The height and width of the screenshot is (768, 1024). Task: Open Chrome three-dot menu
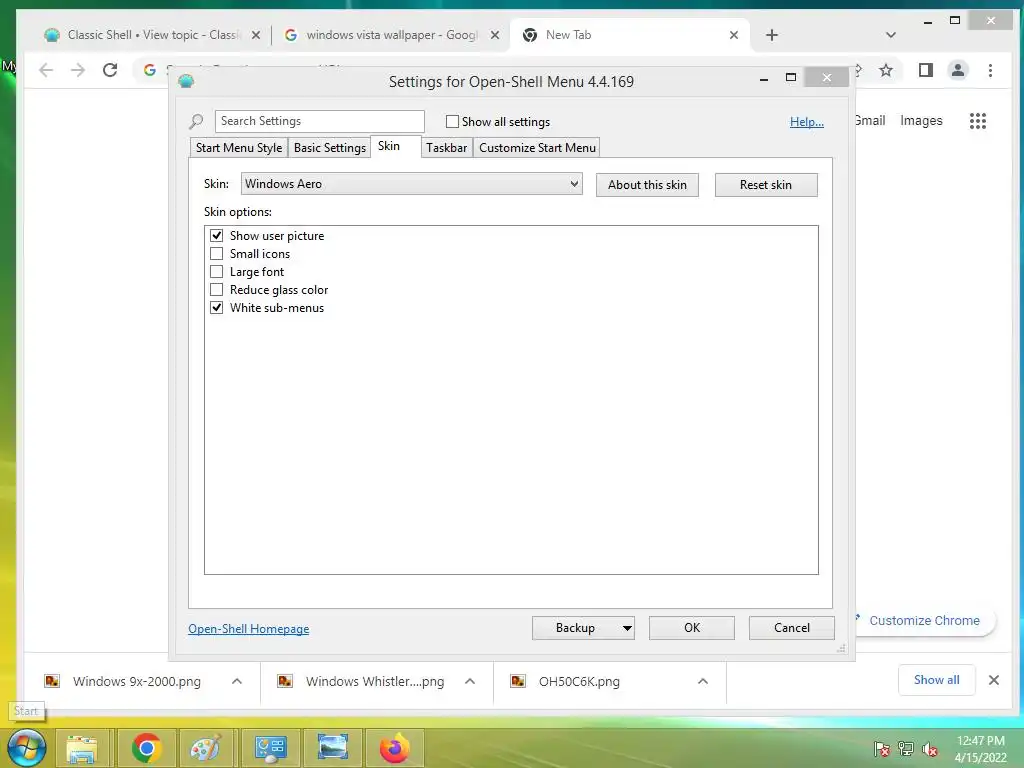click(990, 70)
